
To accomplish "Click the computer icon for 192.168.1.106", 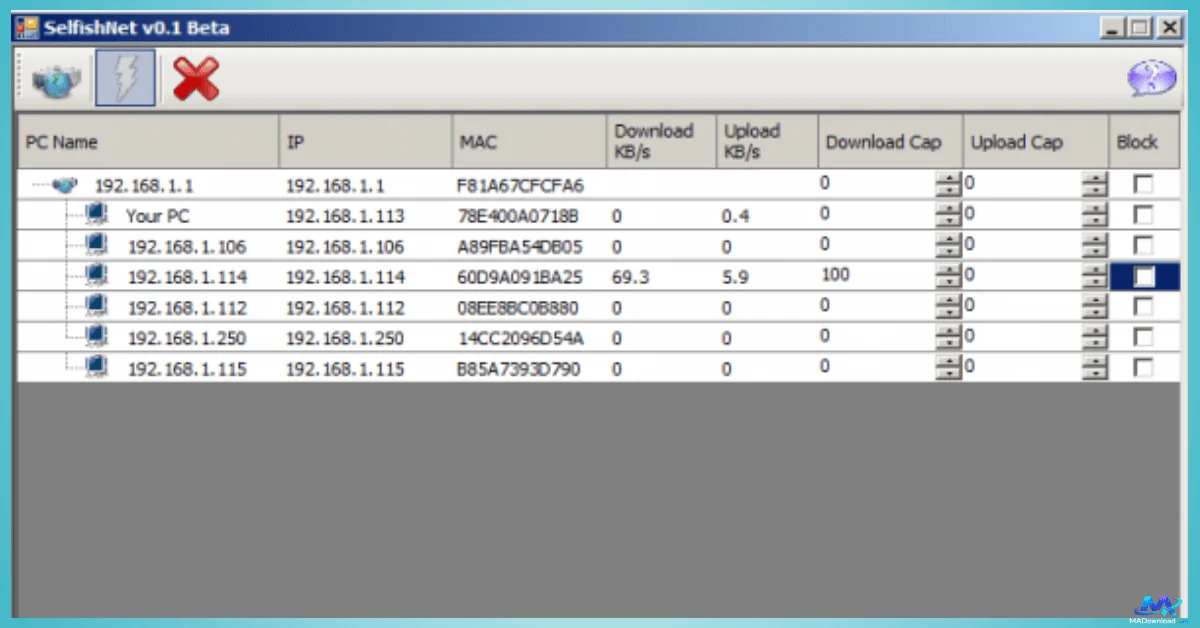I will [97, 246].
